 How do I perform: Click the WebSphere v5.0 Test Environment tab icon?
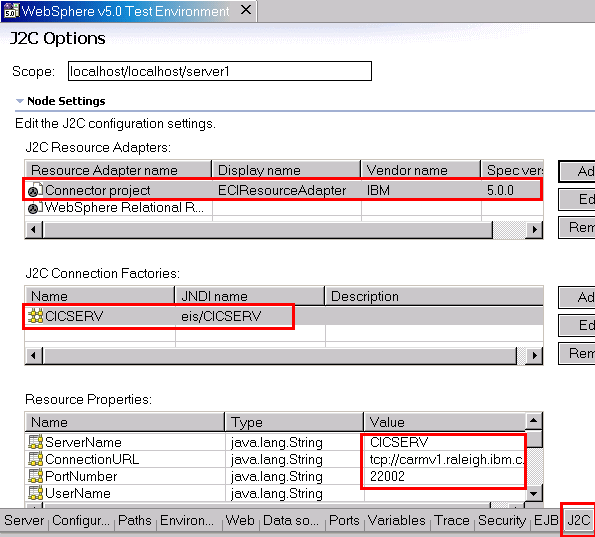(x=11, y=11)
